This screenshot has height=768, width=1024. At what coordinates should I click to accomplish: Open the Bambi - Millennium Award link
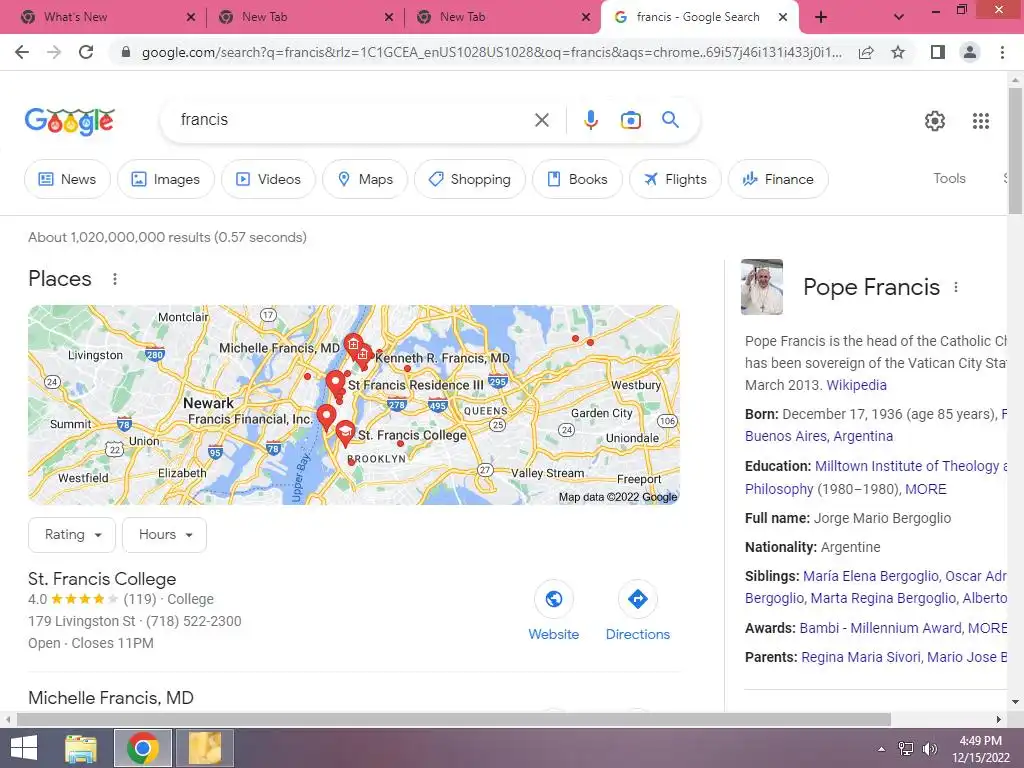[882, 628]
